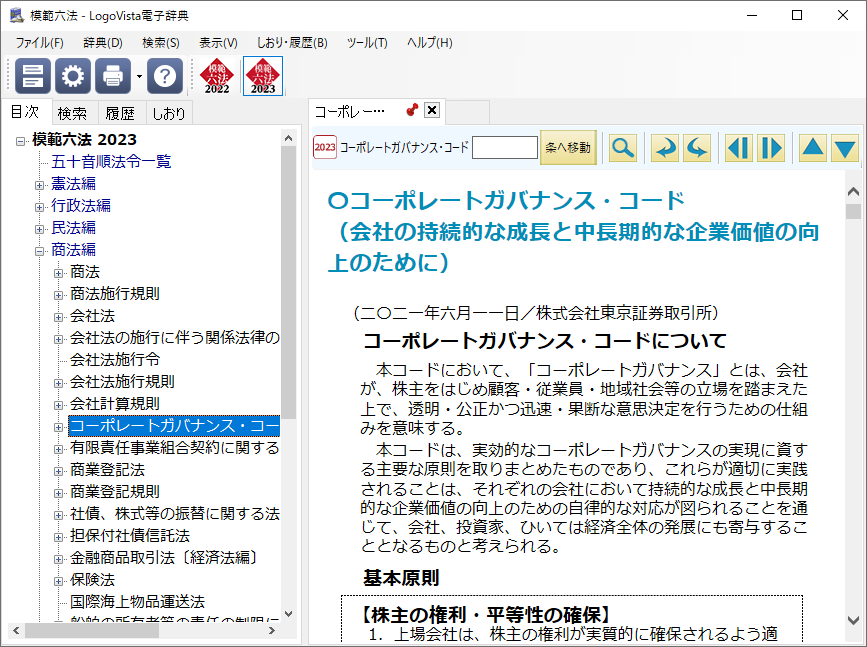
Task: Click the blue up triangle icon
Action: coord(813,148)
